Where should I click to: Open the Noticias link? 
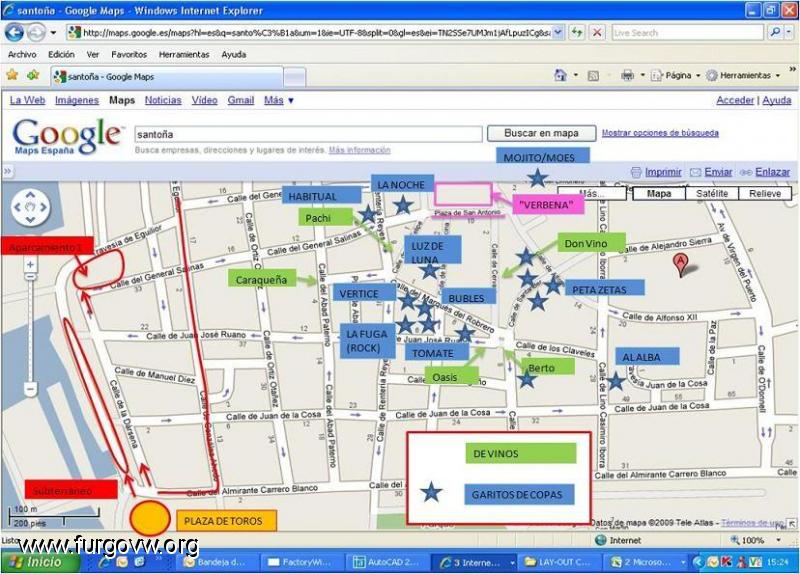(163, 101)
